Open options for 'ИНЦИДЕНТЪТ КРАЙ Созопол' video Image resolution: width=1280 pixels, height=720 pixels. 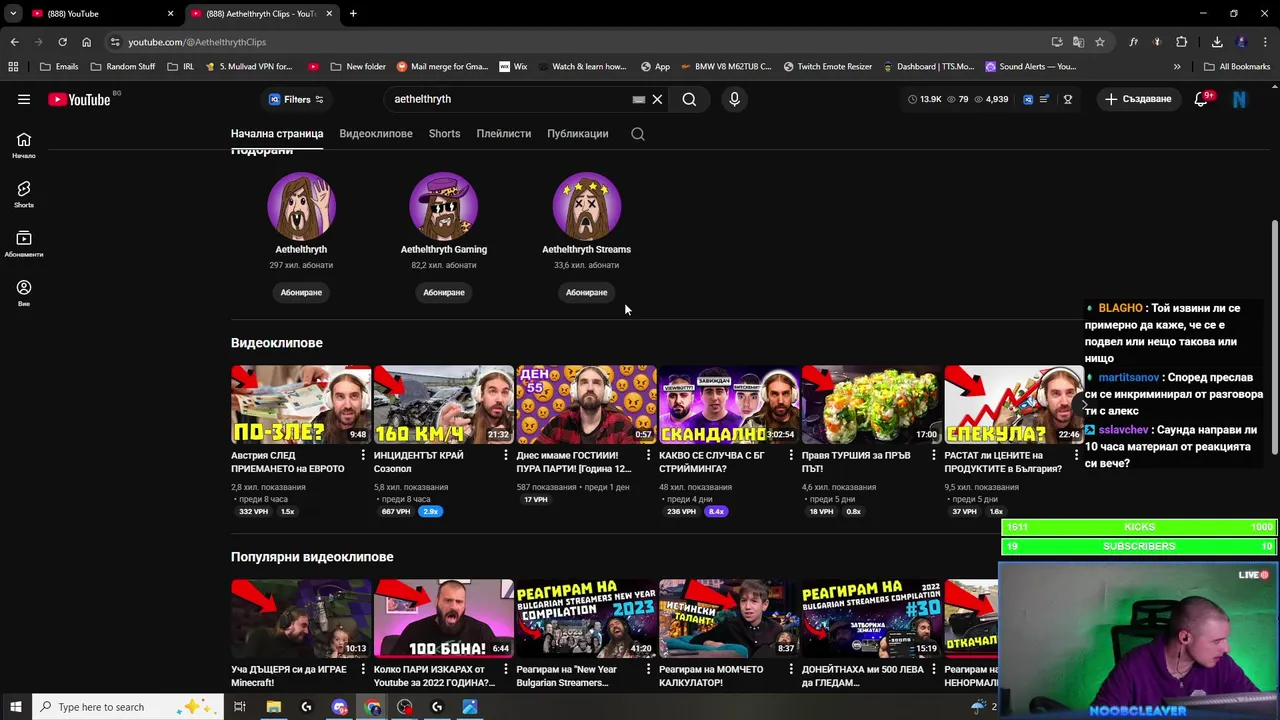click(x=506, y=456)
